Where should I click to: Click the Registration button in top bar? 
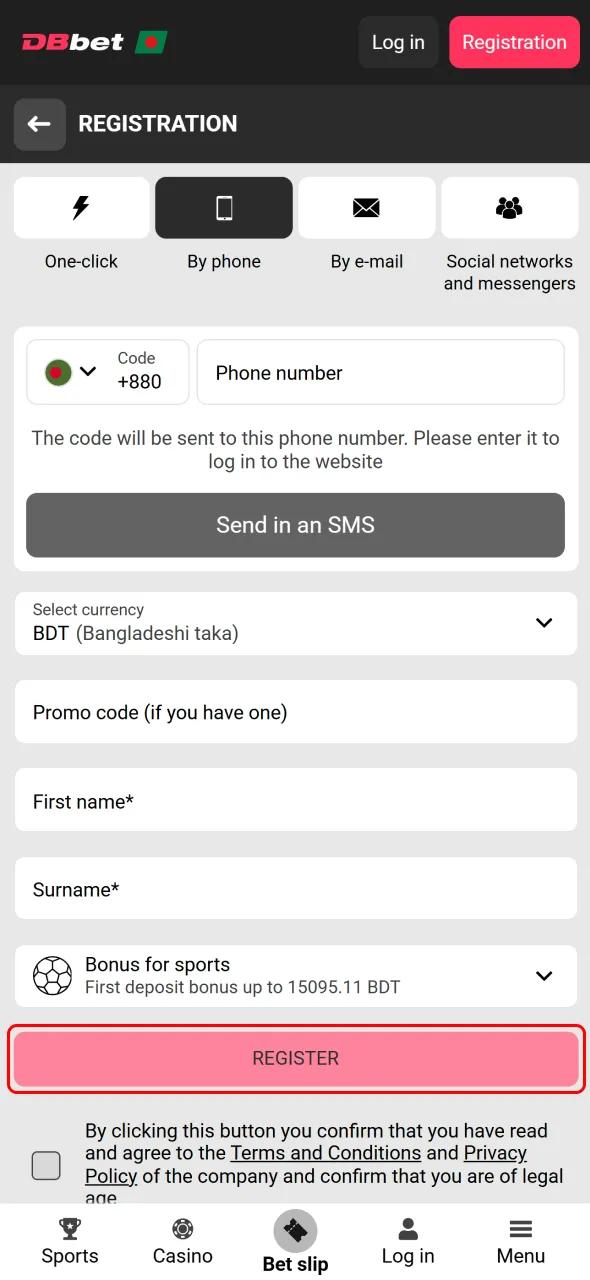point(514,42)
